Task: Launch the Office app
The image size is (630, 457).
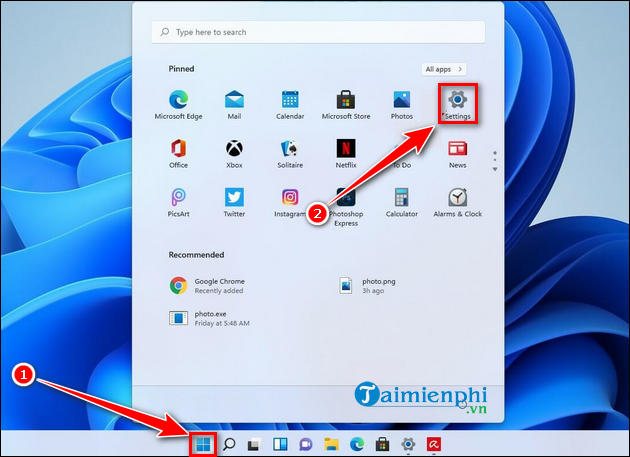Action: click(178, 154)
